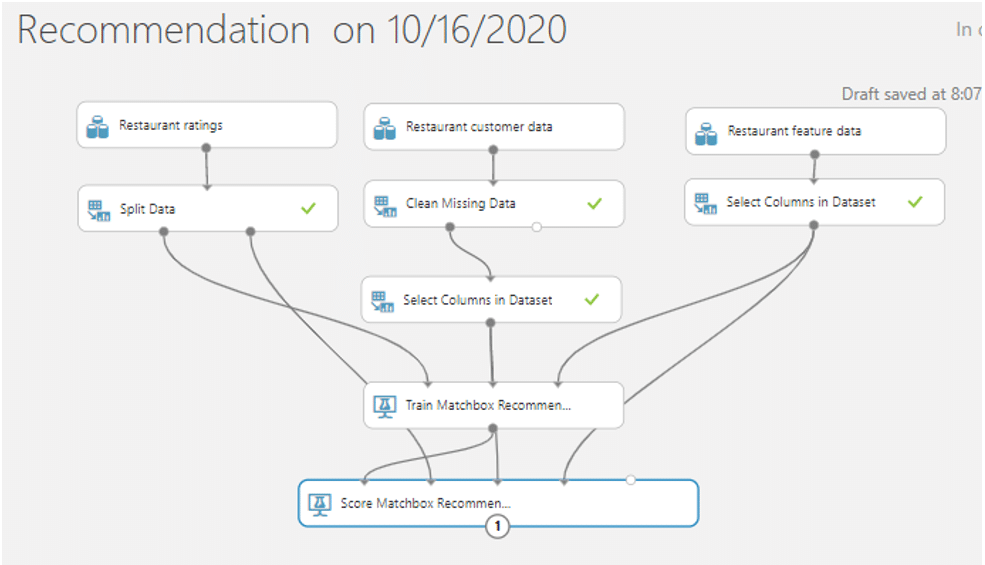Click the green checkmark on Clean Missing Data
The image size is (985, 565).
(x=594, y=203)
